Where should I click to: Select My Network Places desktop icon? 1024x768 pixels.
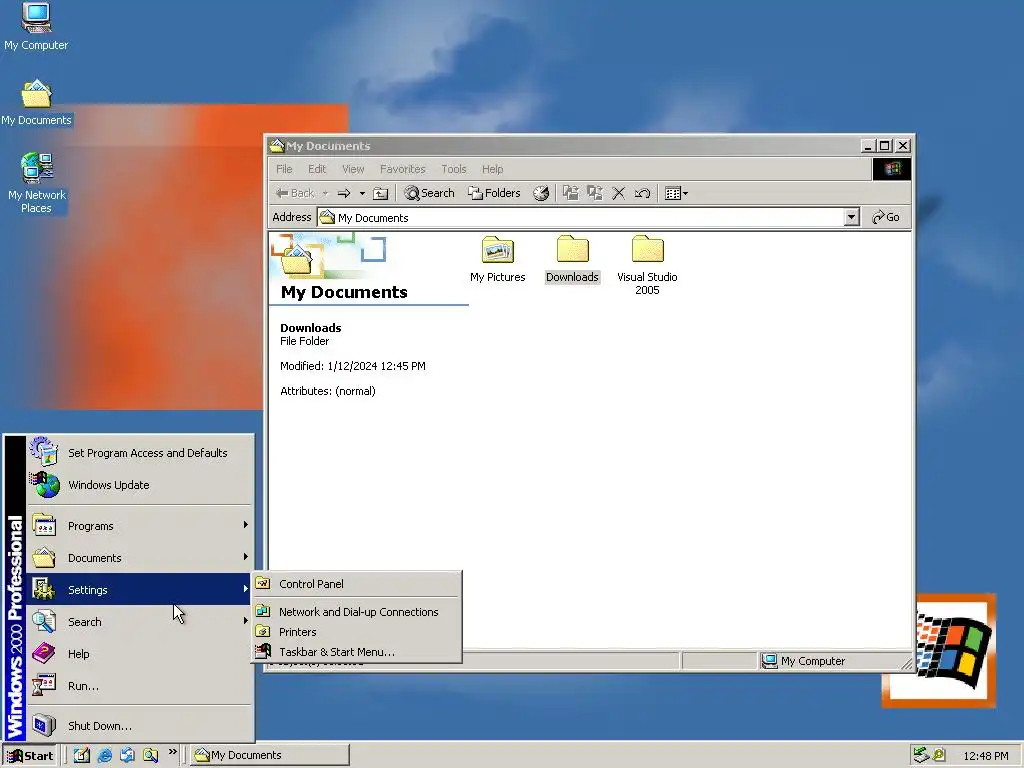pos(37,183)
